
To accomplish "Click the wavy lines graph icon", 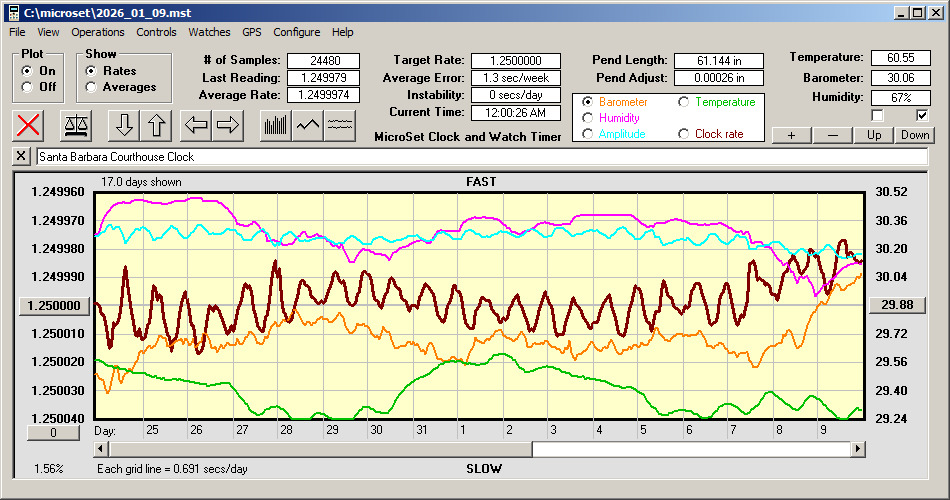I will point(340,125).
